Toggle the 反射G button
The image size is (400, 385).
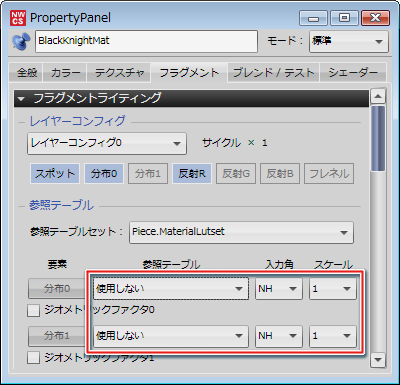(236, 173)
